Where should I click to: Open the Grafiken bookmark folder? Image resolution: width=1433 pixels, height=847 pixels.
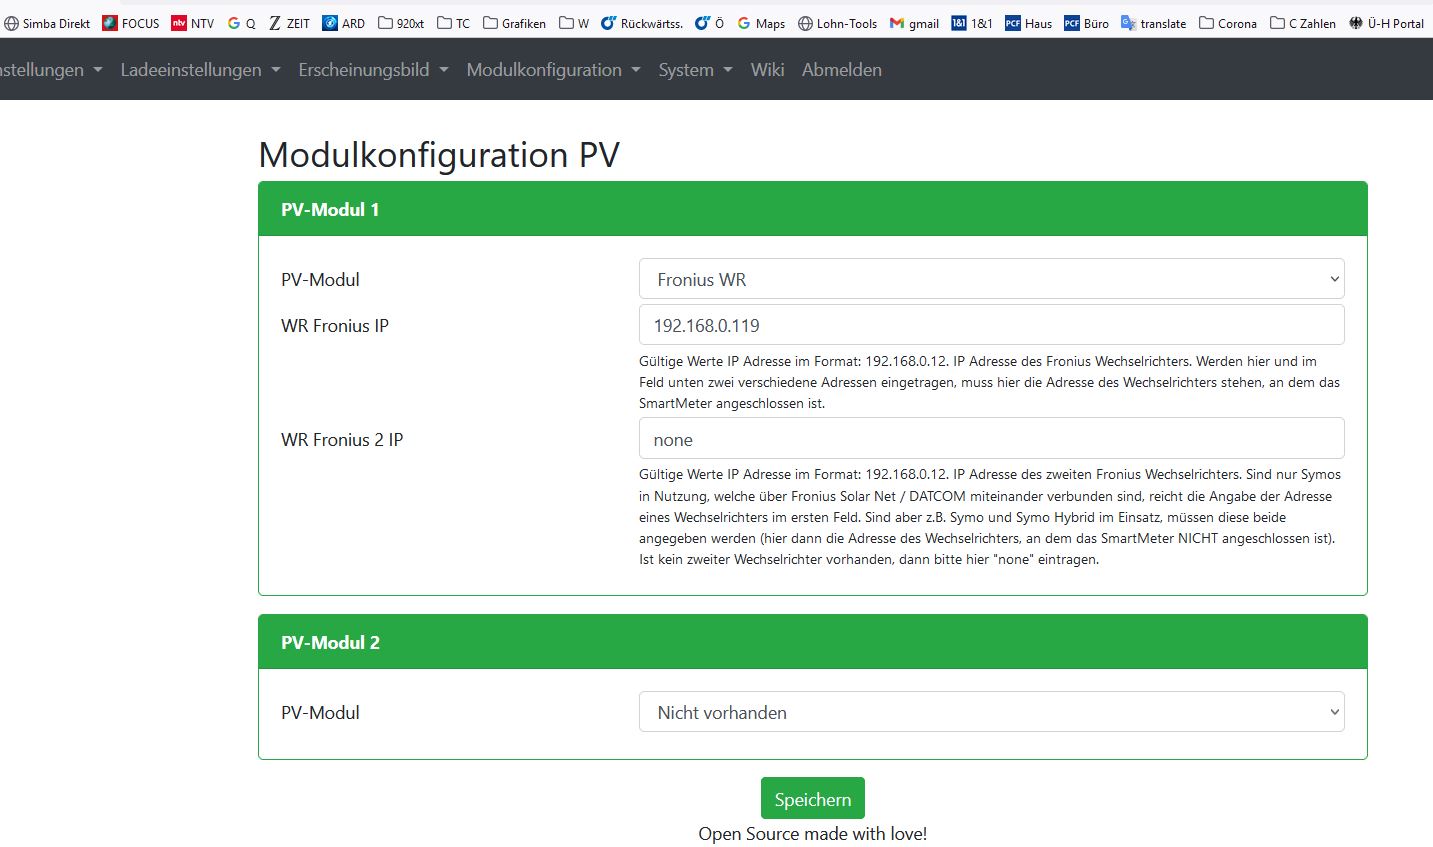(515, 23)
